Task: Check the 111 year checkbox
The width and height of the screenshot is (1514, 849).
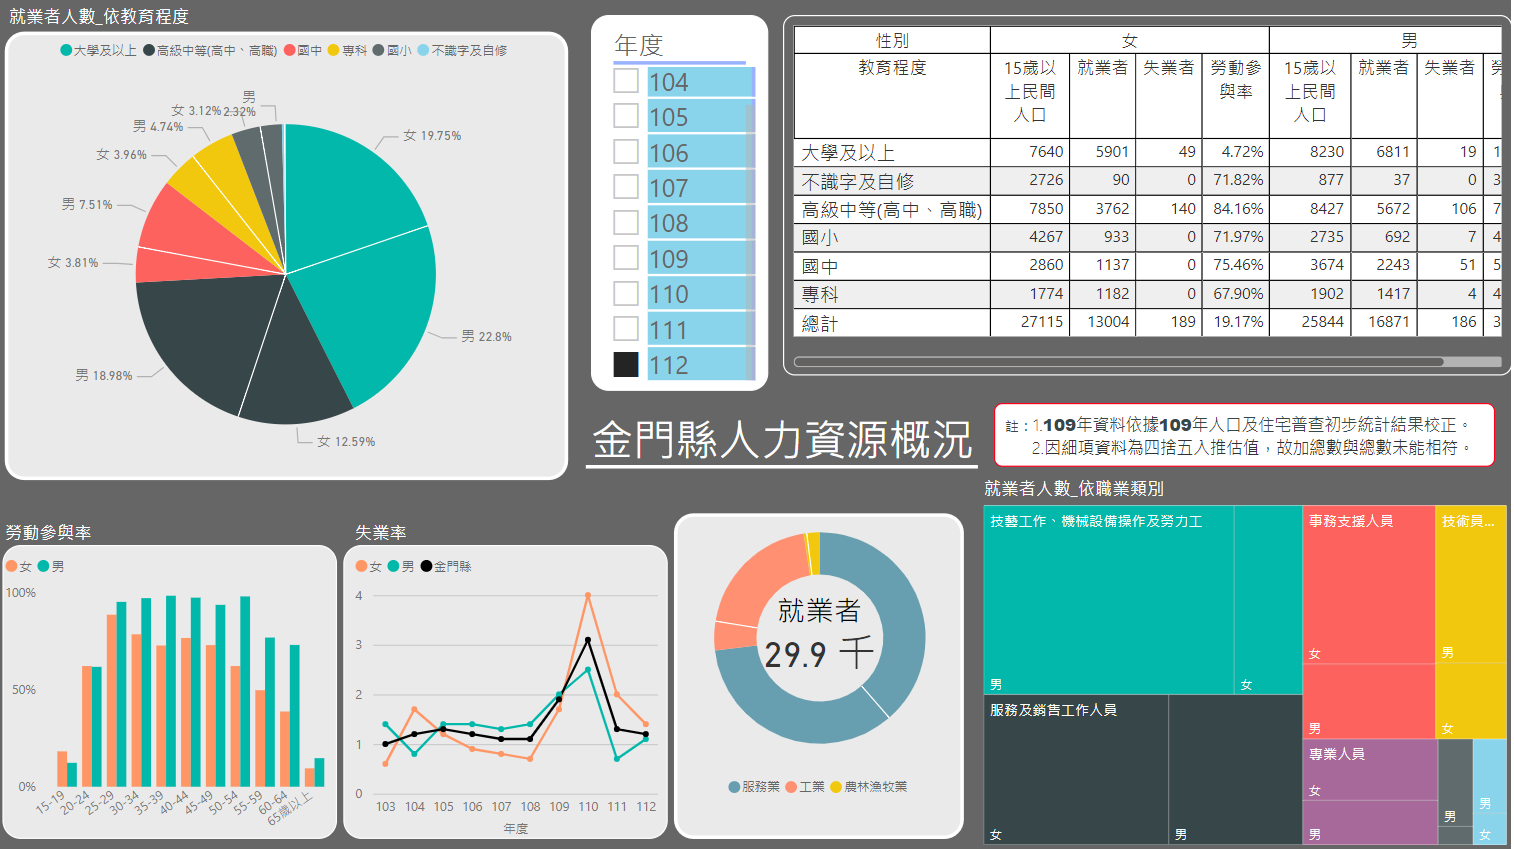Action: tap(626, 328)
